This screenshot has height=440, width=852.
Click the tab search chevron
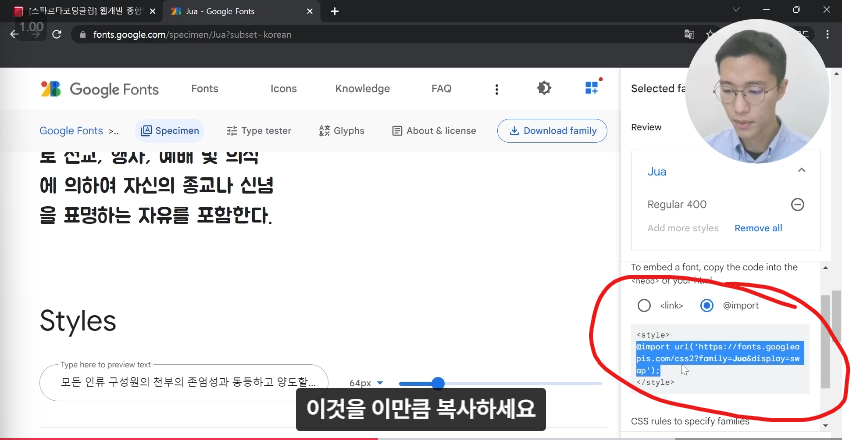tap(736, 10)
